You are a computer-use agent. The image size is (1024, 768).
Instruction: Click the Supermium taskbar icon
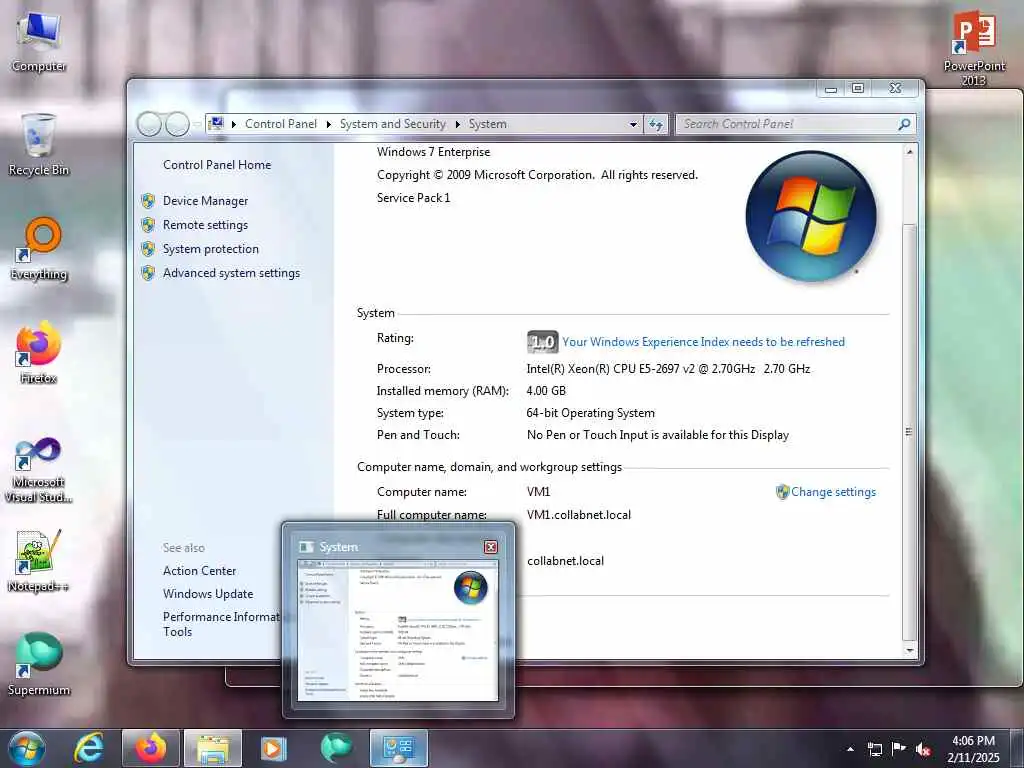click(336, 748)
